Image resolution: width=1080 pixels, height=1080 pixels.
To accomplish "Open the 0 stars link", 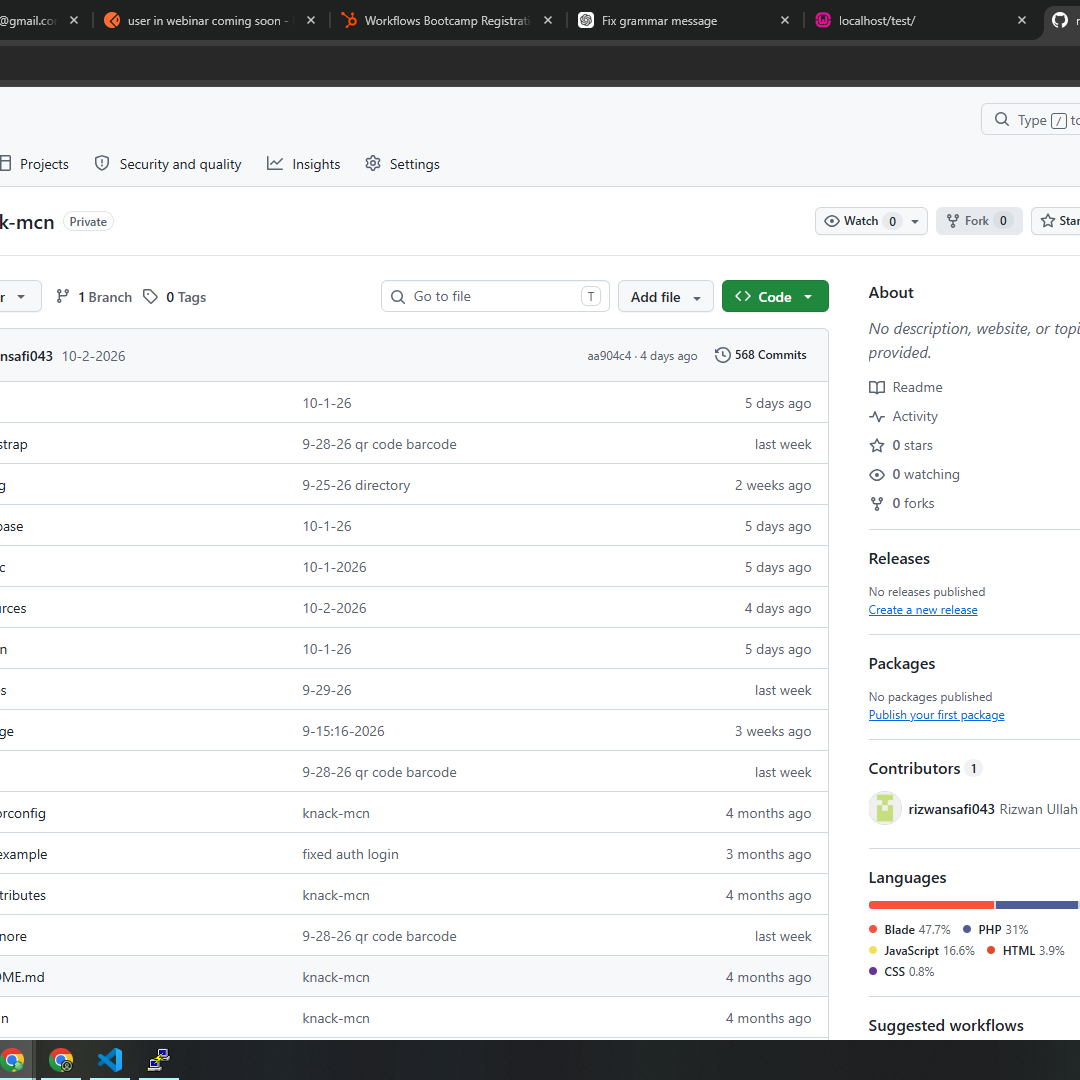I will click(x=901, y=445).
